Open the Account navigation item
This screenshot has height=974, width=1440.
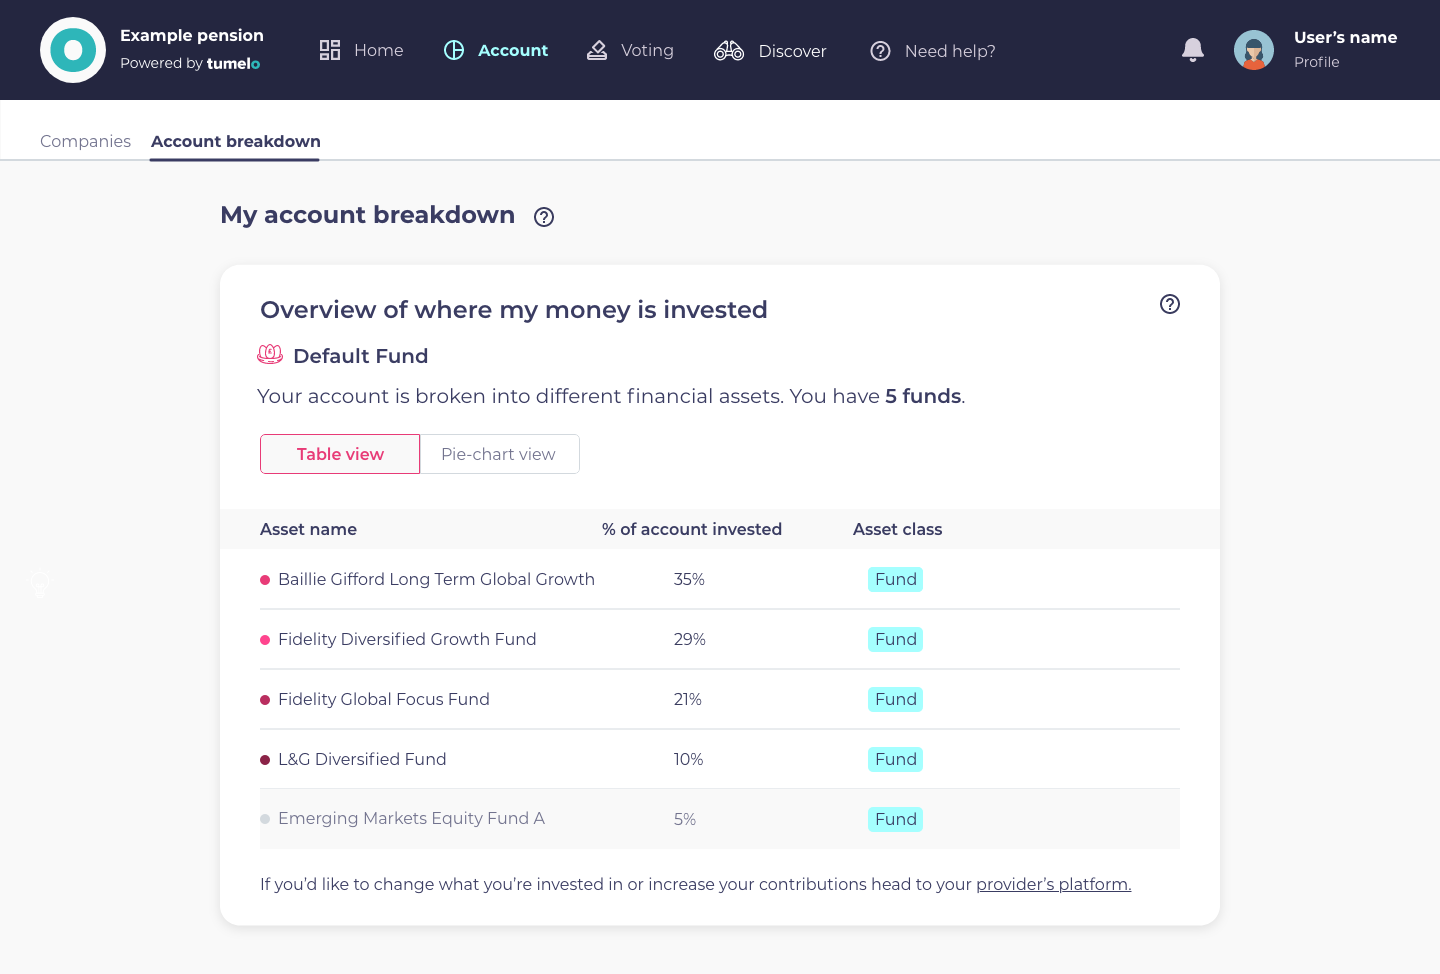(x=496, y=50)
